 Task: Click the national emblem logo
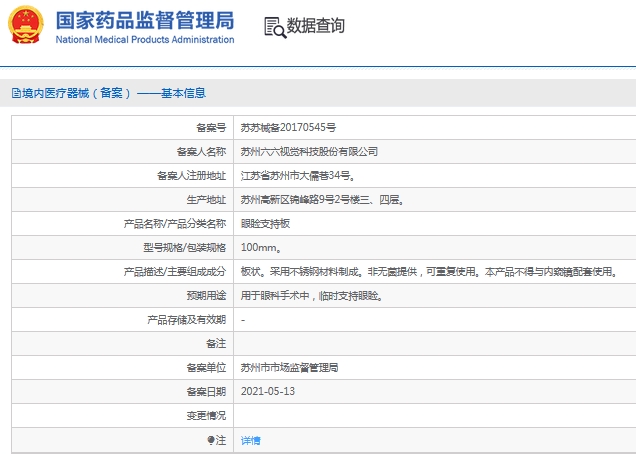tap(26, 25)
